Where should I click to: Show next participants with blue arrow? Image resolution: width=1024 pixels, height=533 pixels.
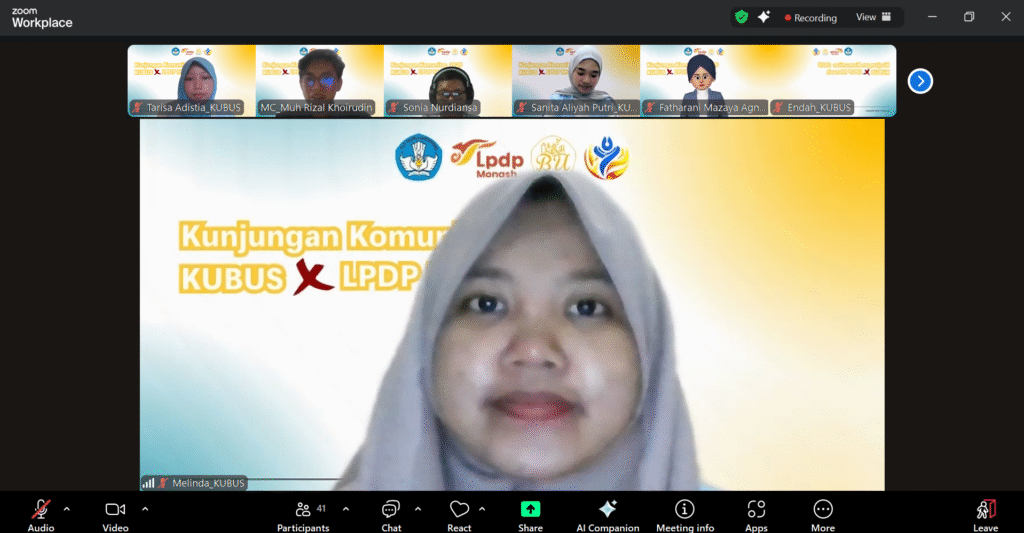click(920, 81)
